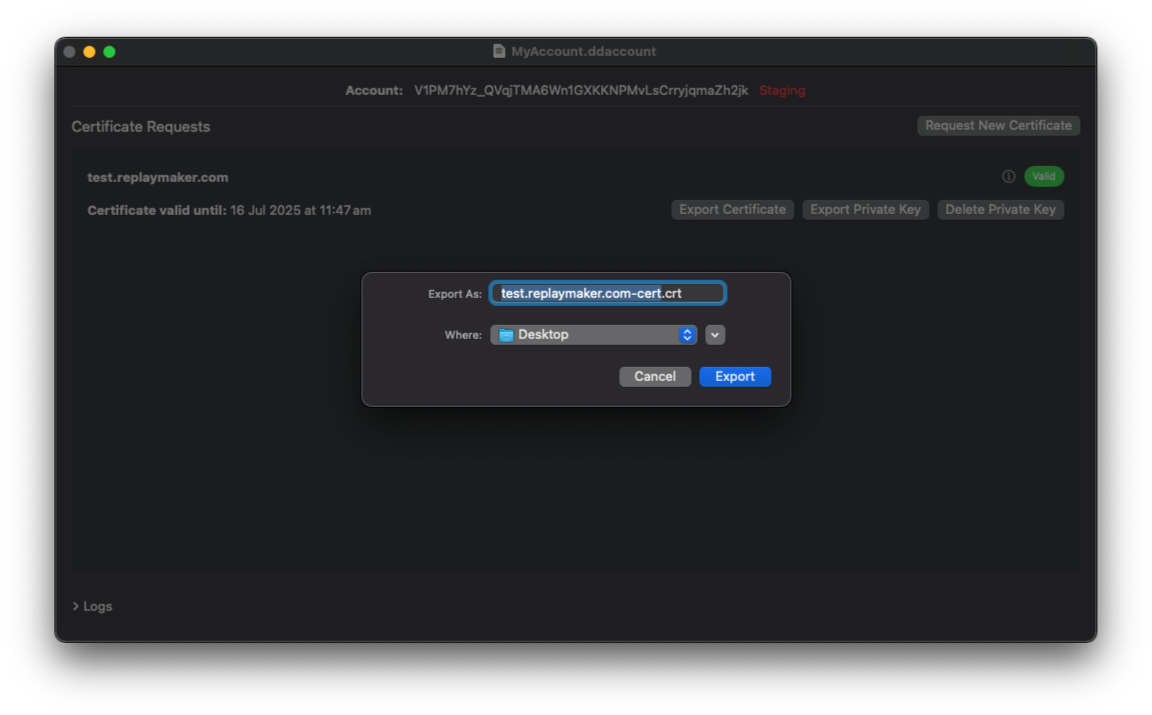Click the info icon beside Valid badge
The image size is (1152, 715).
[1008, 177]
